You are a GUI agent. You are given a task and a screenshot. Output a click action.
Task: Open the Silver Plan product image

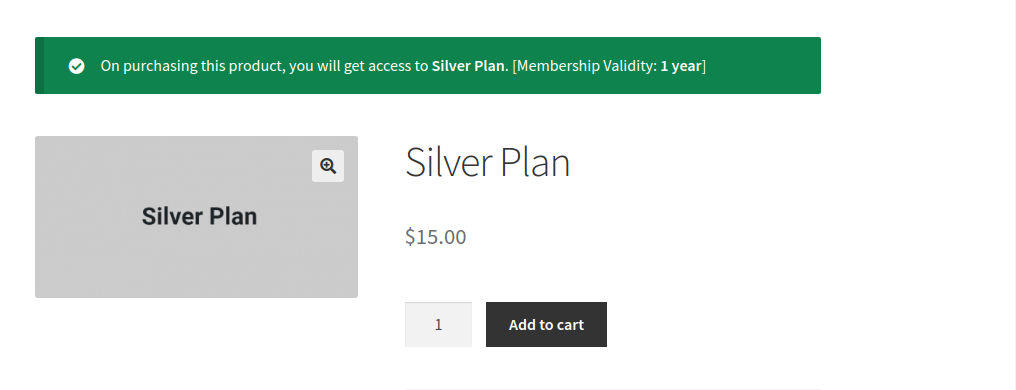tap(196, 217)
